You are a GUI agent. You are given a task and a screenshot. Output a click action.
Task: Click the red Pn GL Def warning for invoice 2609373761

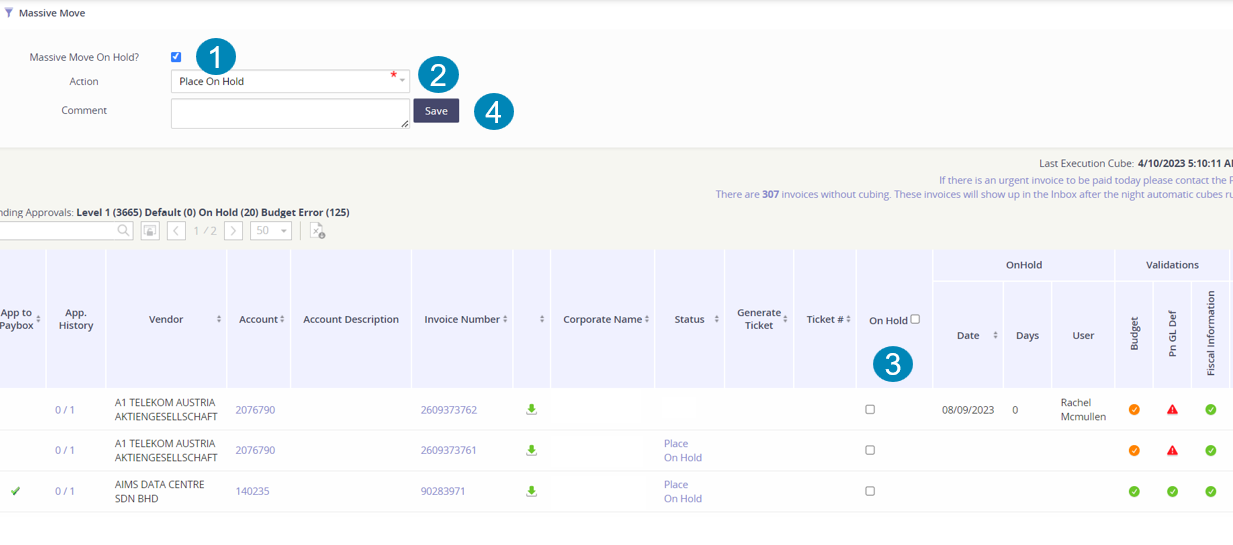1172,450
